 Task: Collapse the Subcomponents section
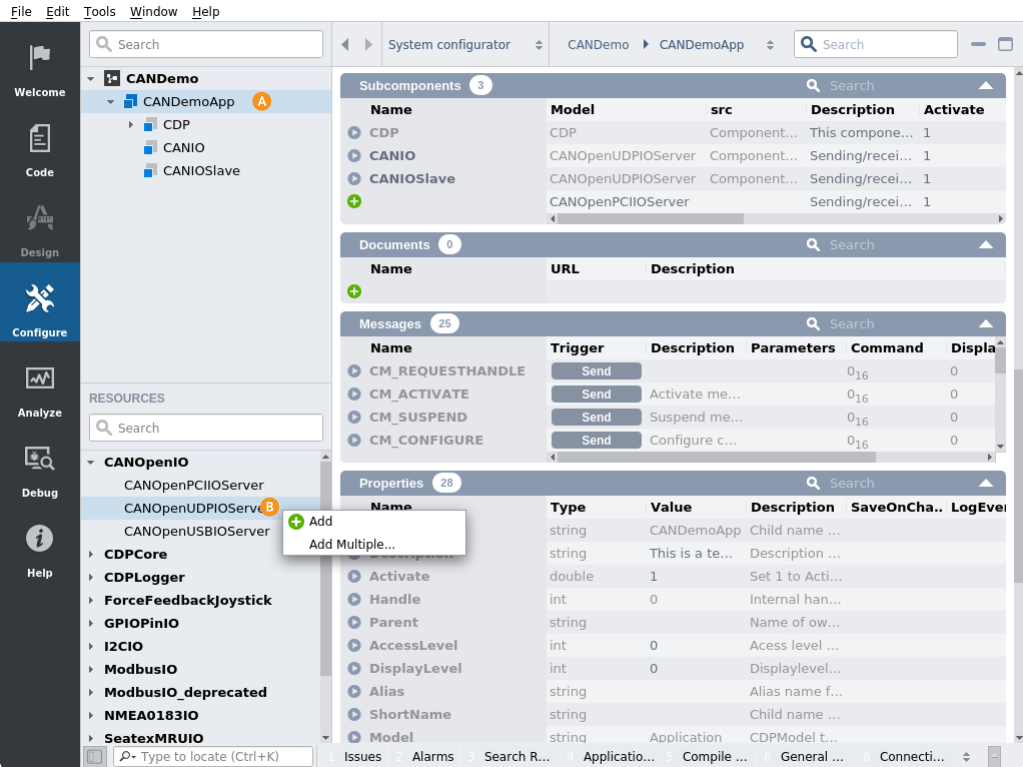(x=986, y=86)
